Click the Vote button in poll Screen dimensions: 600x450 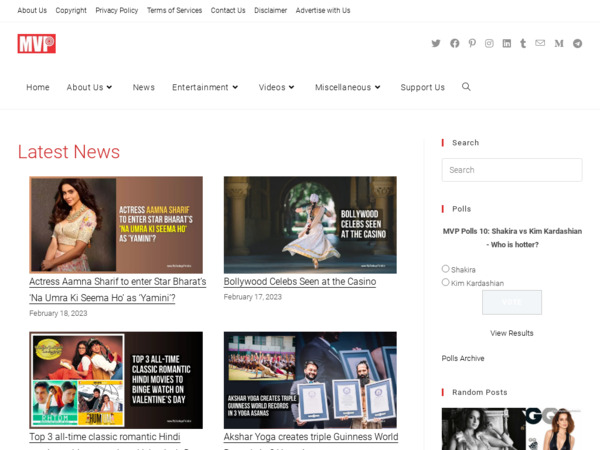pyautogui.click(x=512, y=302)
